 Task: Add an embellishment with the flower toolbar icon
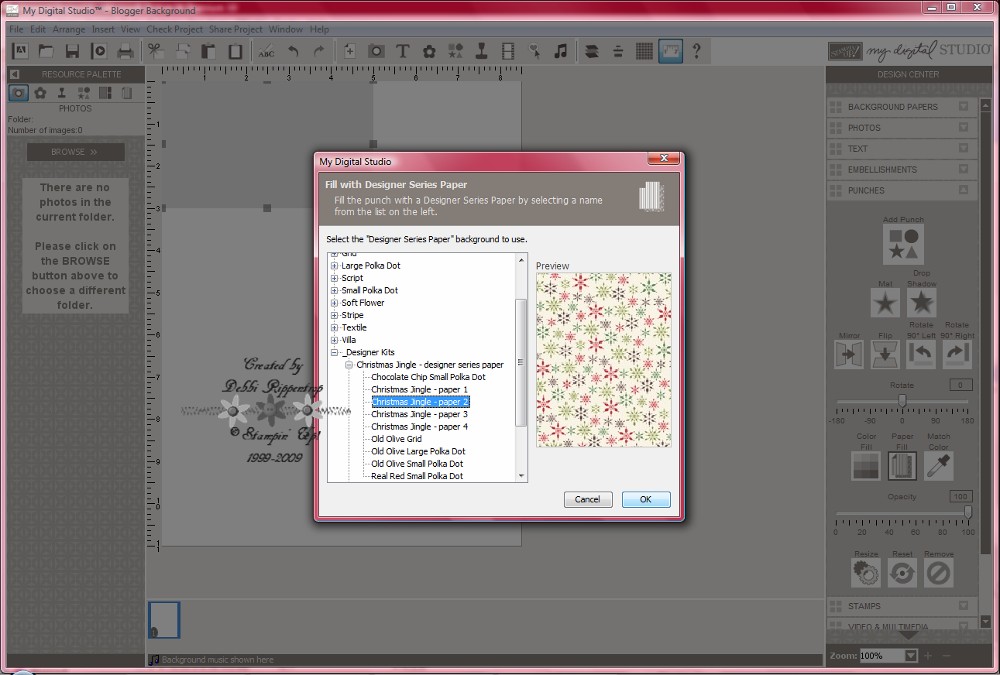point(429,52)
